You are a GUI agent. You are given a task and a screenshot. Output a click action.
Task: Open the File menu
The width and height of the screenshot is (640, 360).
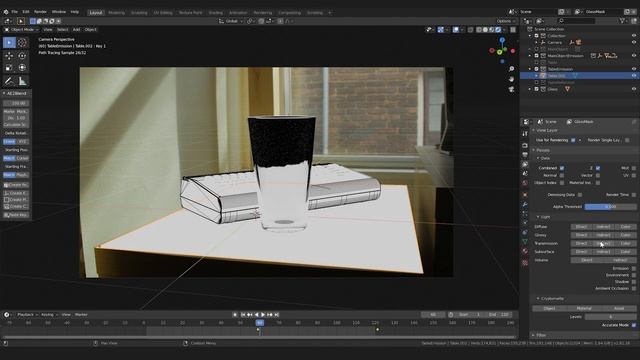coord(14,12)
